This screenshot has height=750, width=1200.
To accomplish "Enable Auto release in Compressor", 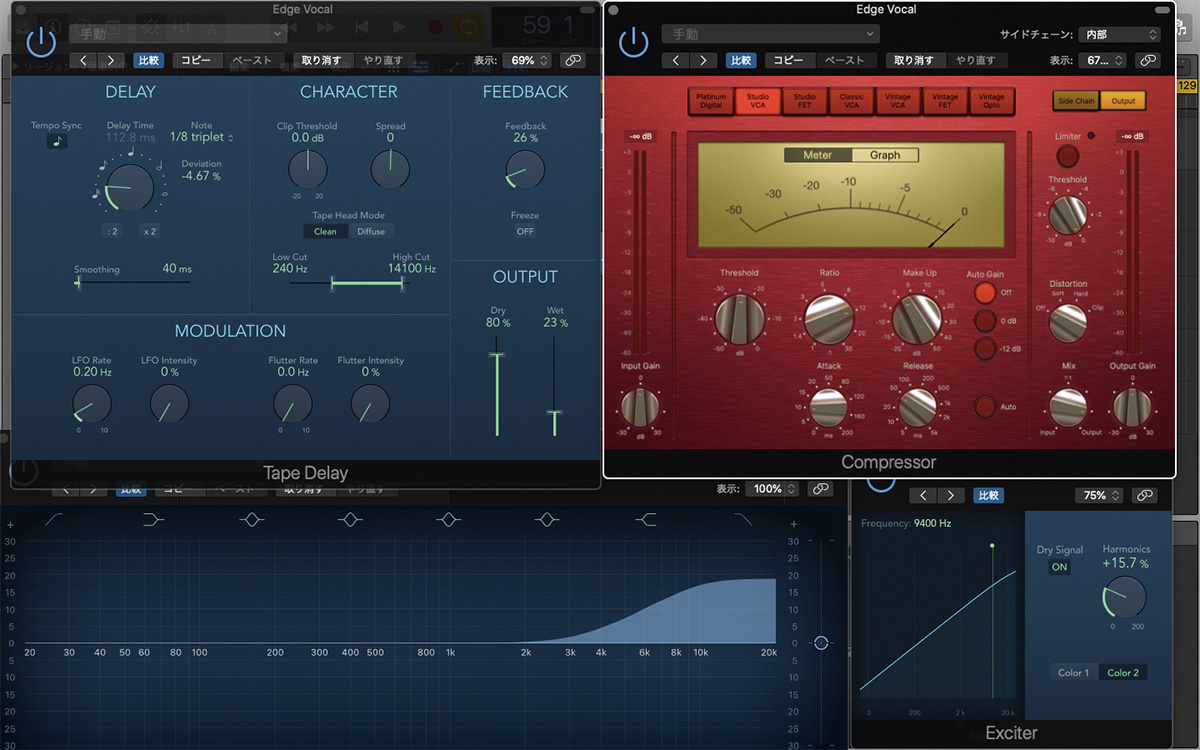I will click(986, 407).
